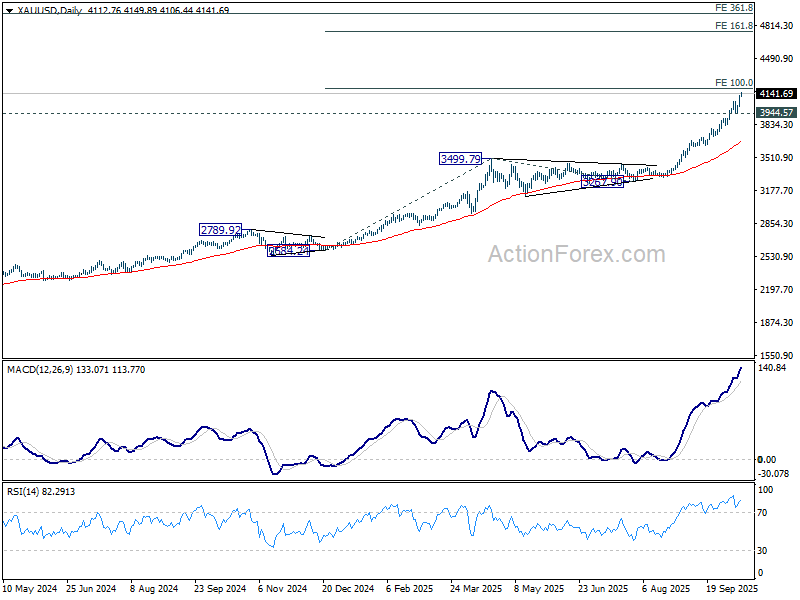Viewport: 800px width, 600px height.
Task: Select the 2789.92 price annotation label
Action: (x=220, y=230)
